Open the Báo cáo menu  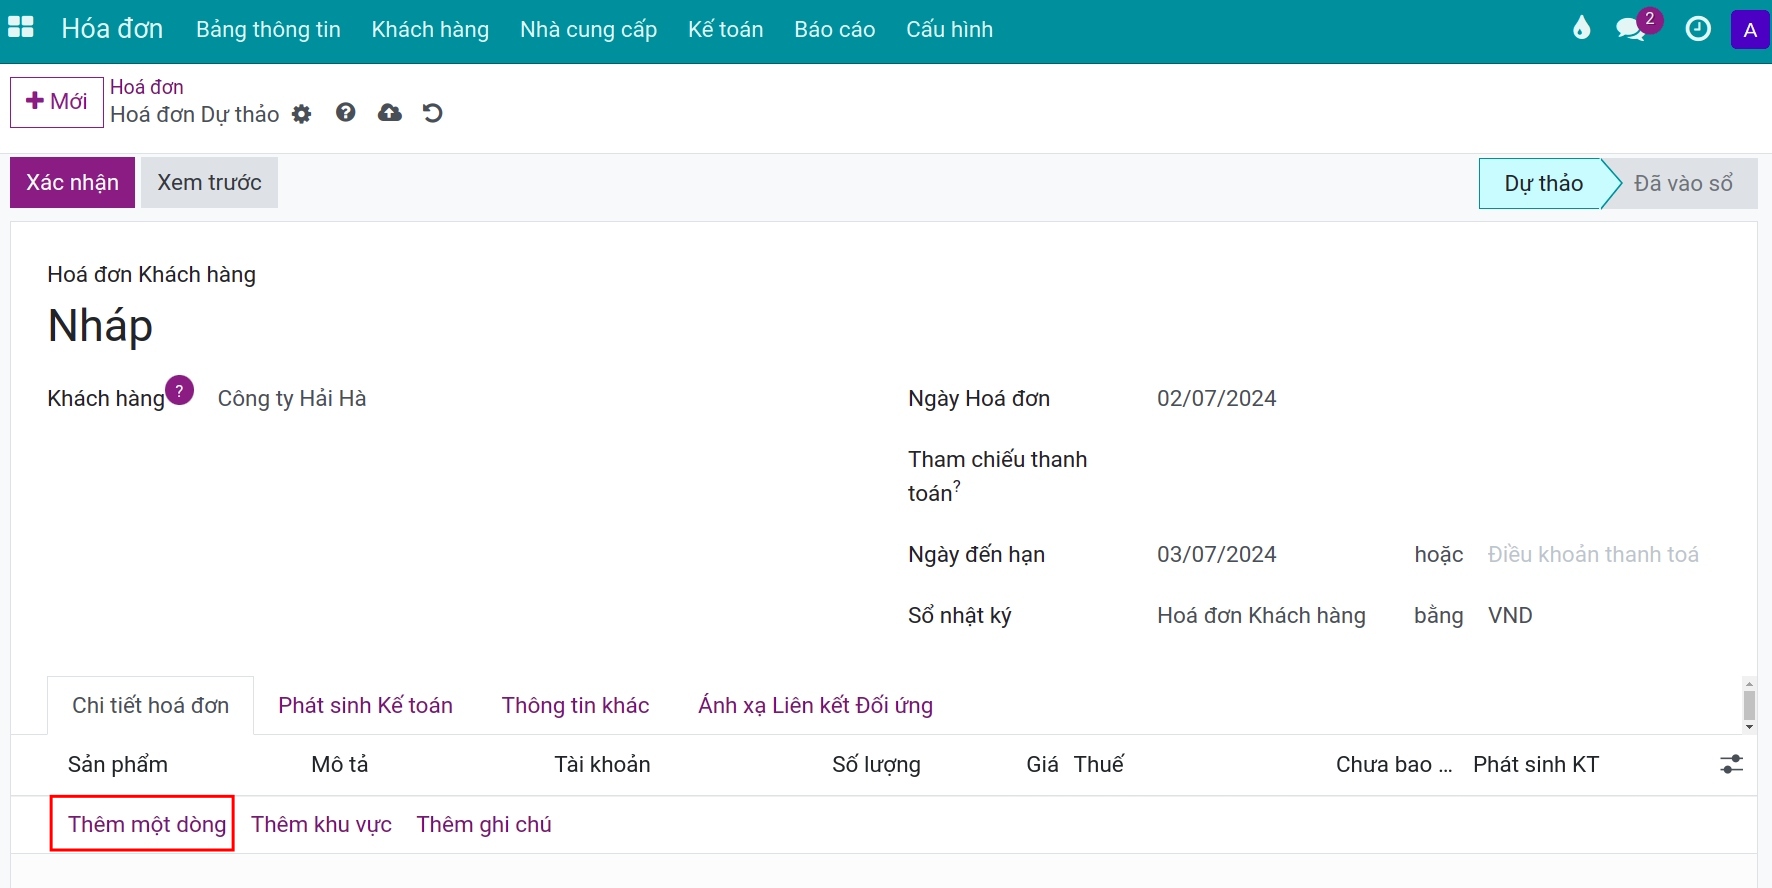[835, 30]
